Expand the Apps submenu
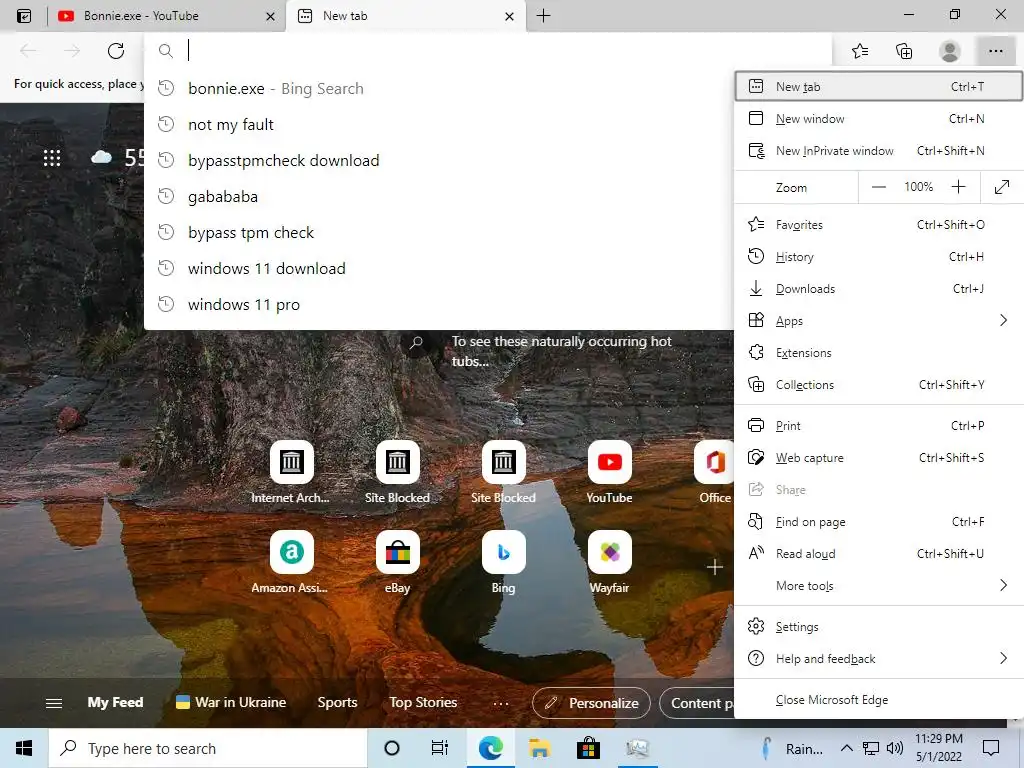The width and height of the screenshot is (1024, 768). (x=878, y=321)
